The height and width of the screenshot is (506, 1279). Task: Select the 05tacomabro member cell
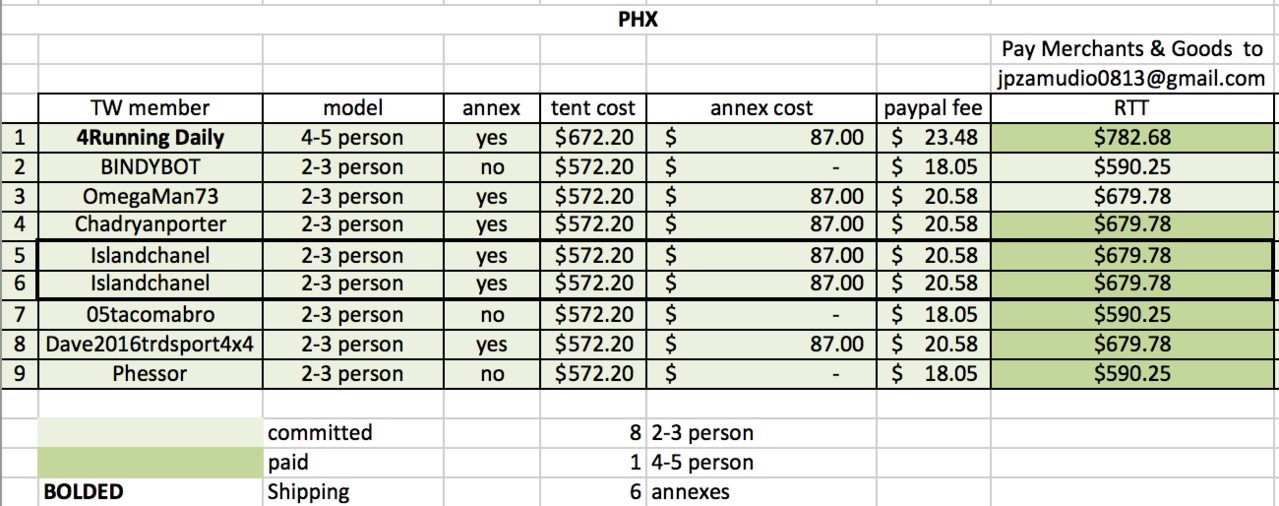point(150,315)
